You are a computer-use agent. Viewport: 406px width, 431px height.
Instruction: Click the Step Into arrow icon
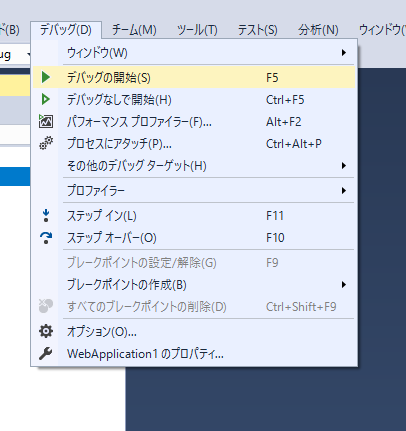46,216
